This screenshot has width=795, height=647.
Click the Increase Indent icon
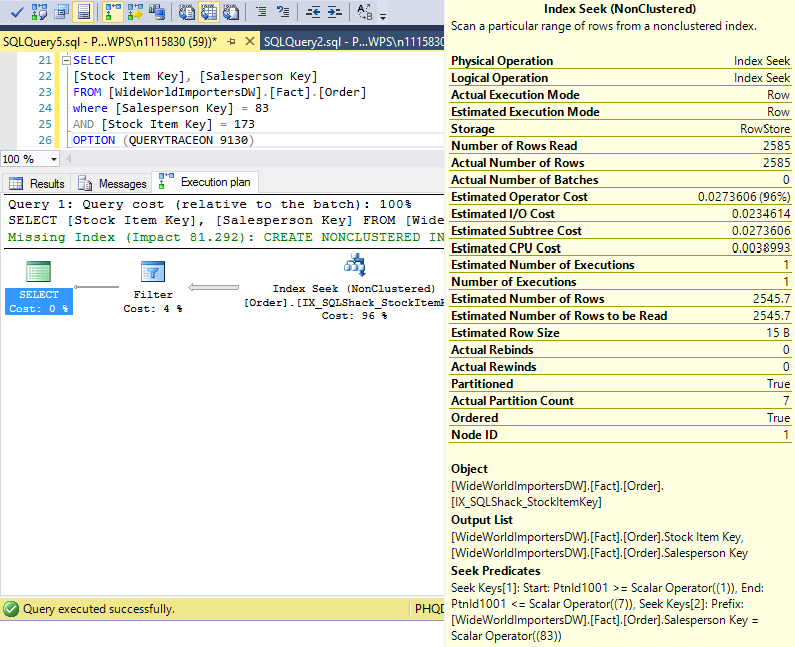[335, 12]
